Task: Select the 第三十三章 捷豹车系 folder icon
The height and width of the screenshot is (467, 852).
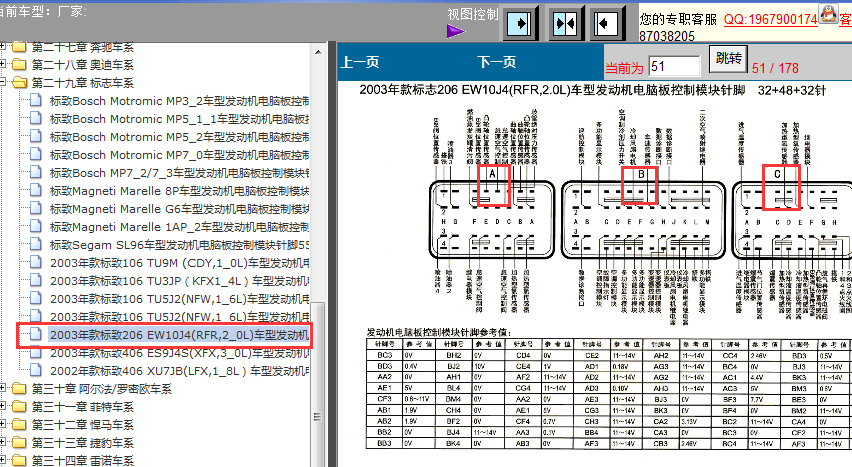Action: coord(19,443)
